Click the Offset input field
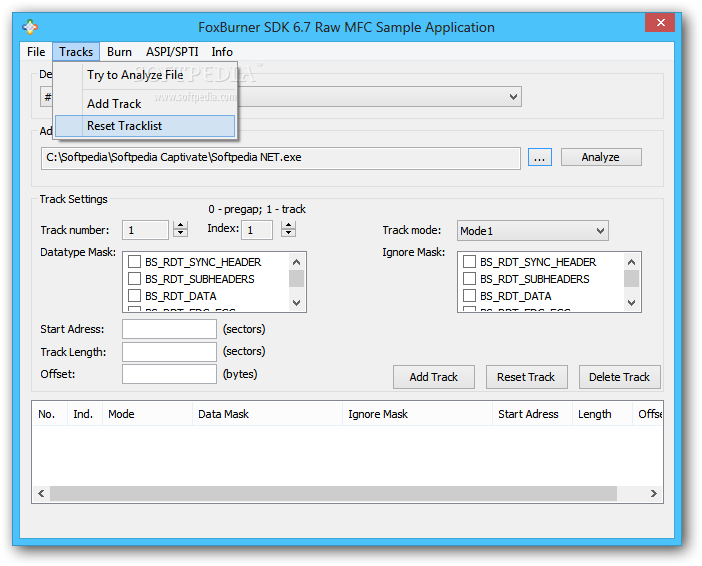 coord(169,374)
